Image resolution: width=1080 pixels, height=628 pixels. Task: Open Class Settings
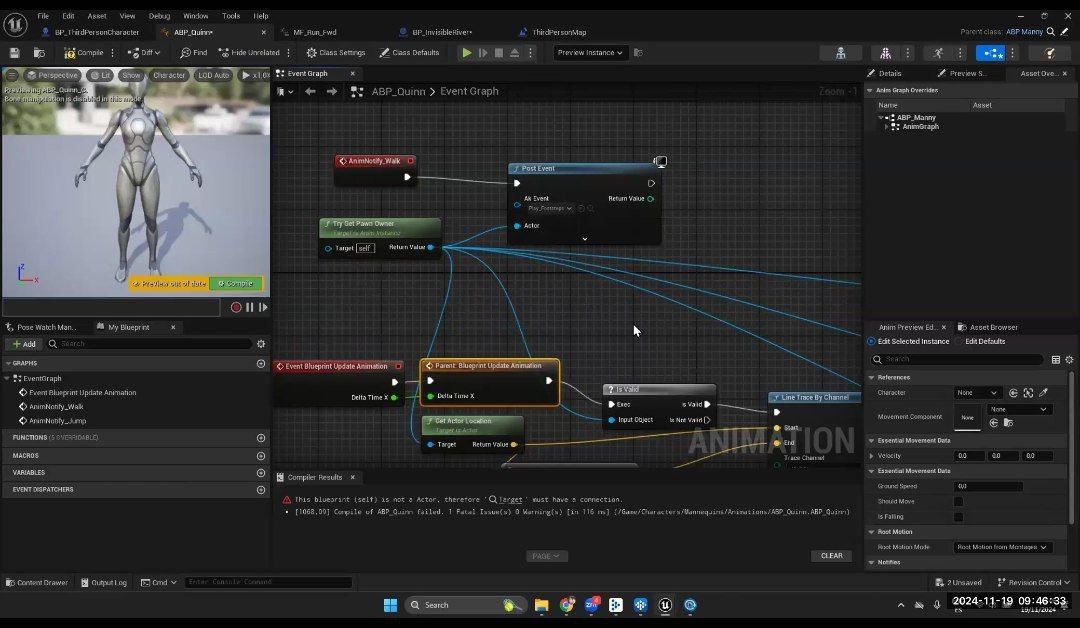(x=335, y=52)
